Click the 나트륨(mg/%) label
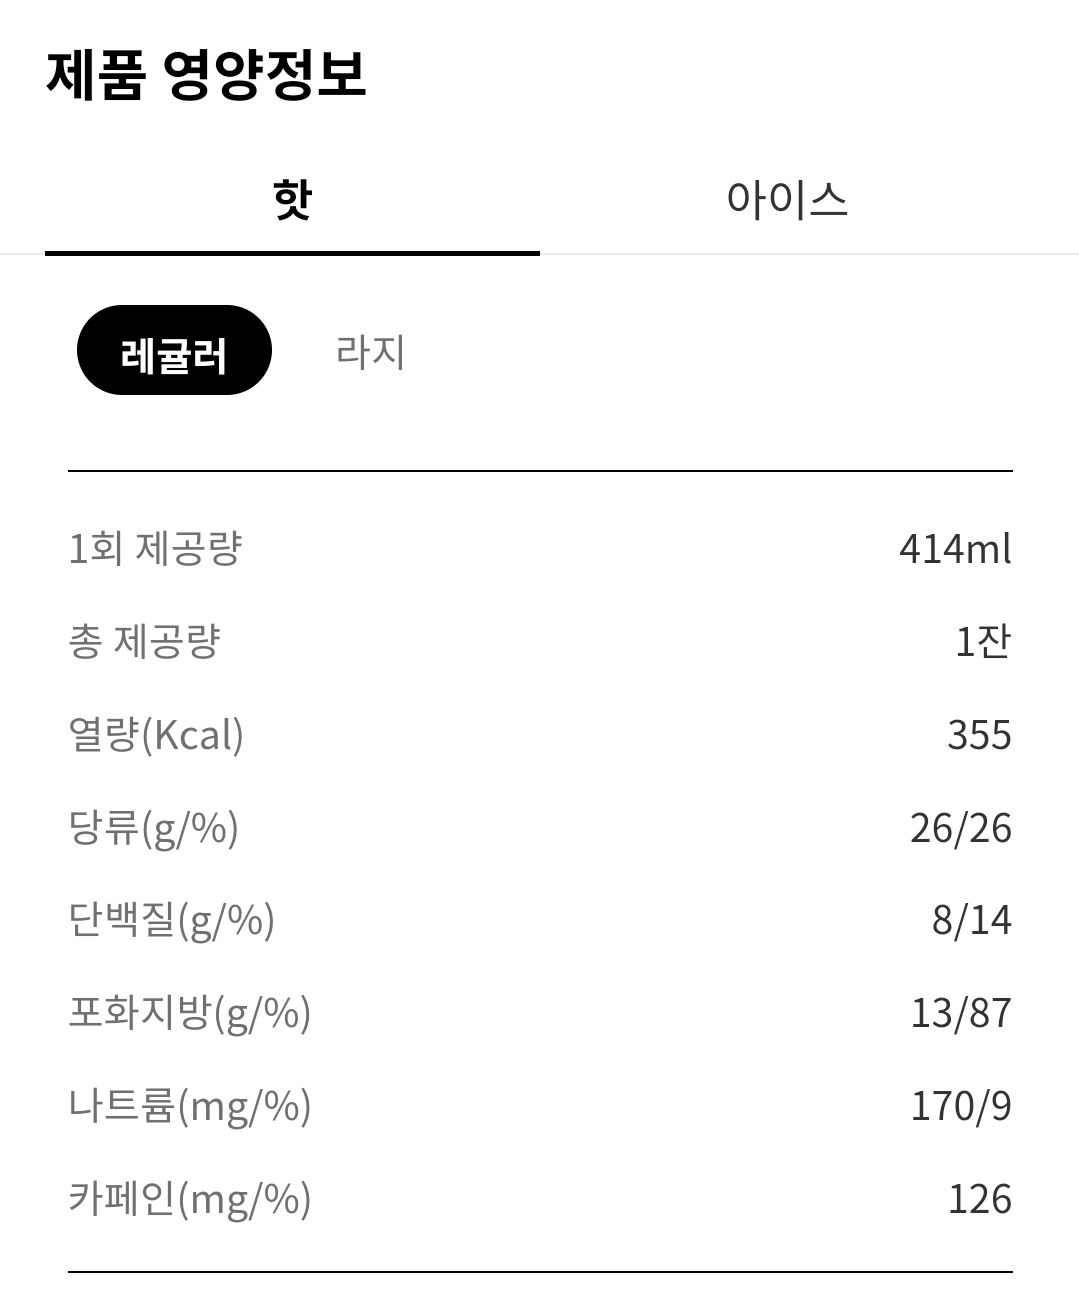This screenshot has height=1309, width=1079. 189,1106
